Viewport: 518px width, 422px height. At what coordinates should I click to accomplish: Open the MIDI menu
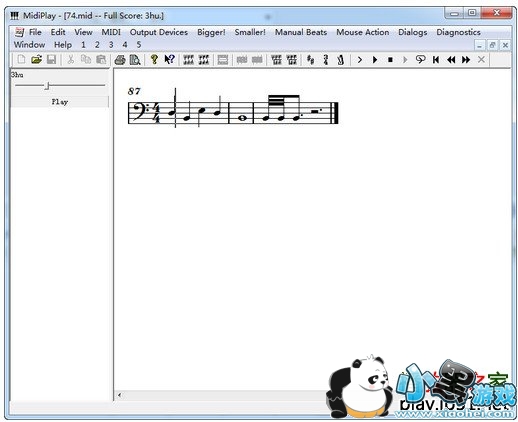tap(111, 32)
